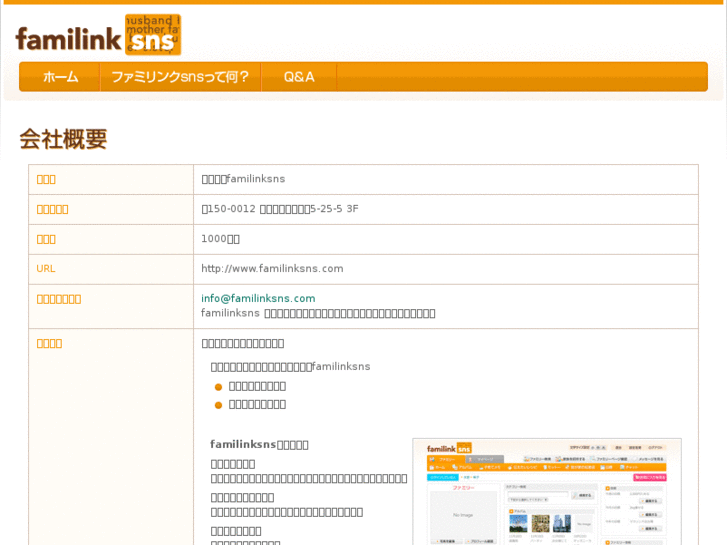Viewport: 727px width, 545px height.
Task: Click the 会社概要 page heading
Action: [63, 139]
